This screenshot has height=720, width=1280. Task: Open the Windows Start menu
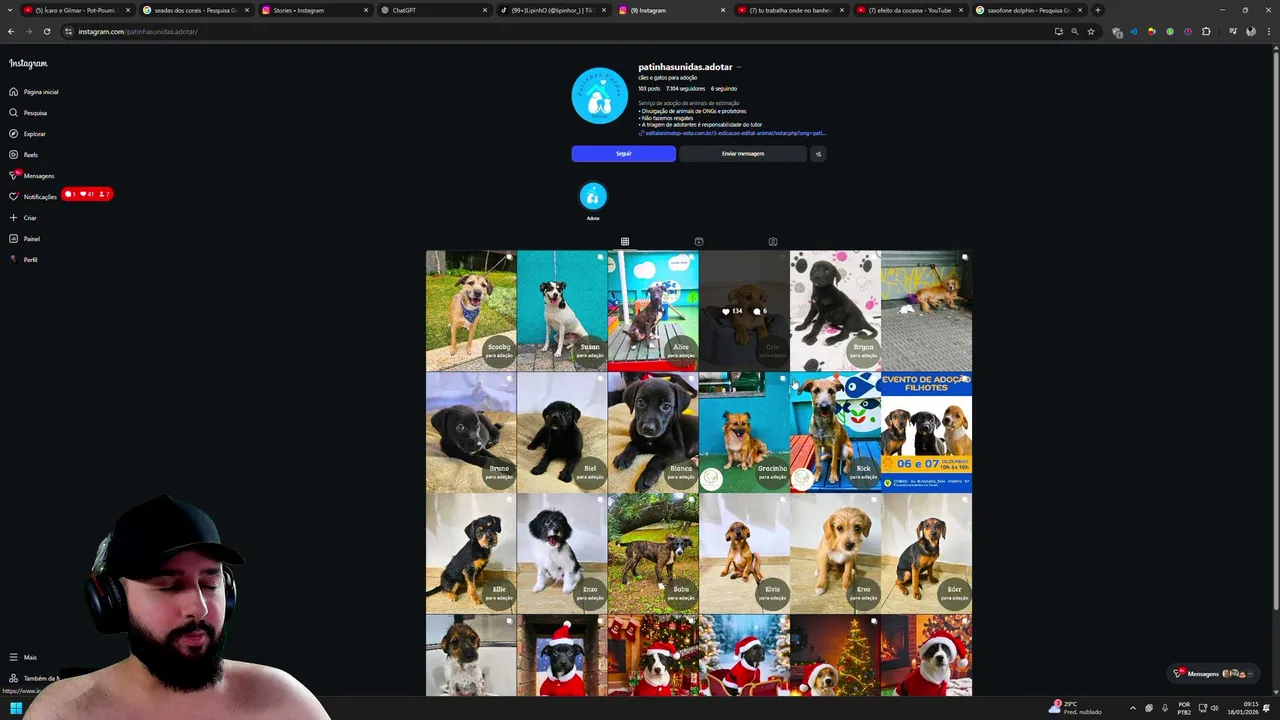coord(16,708)
